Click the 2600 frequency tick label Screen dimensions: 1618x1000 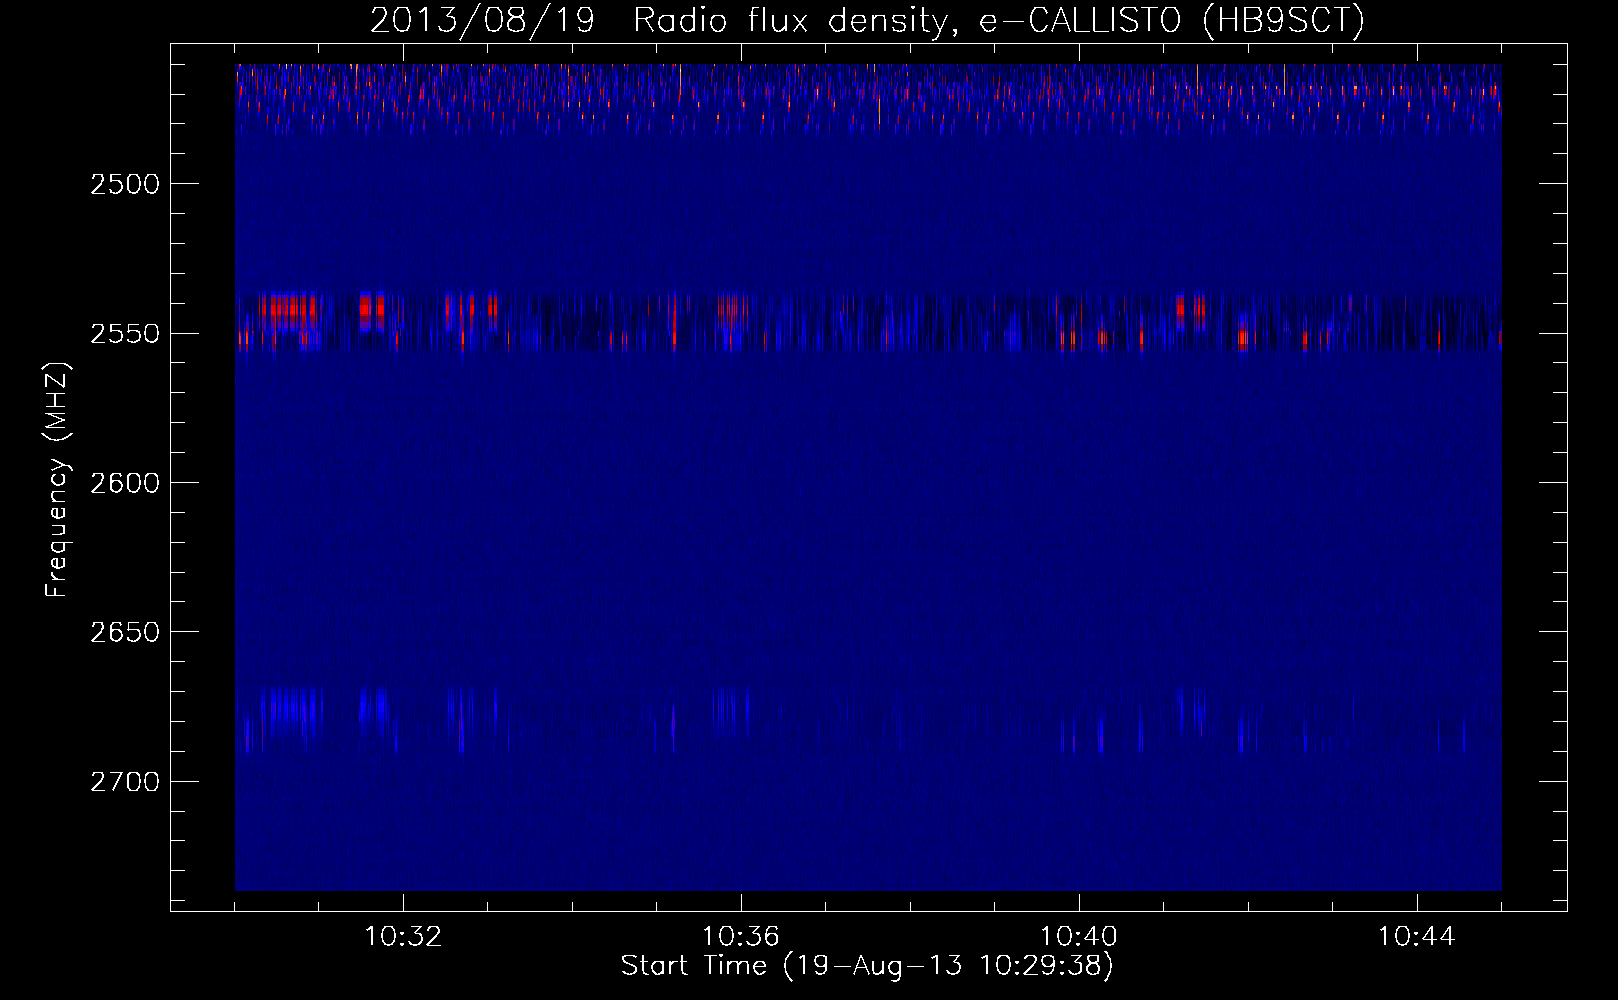coord(125,483)
